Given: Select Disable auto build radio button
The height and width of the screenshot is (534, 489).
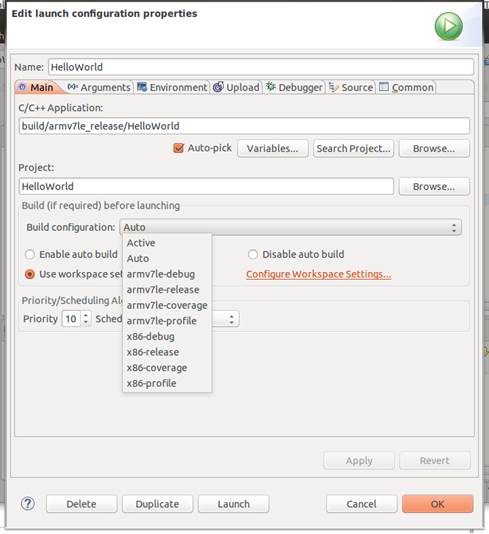Looking at the screenshot, I should pos(252,254).
